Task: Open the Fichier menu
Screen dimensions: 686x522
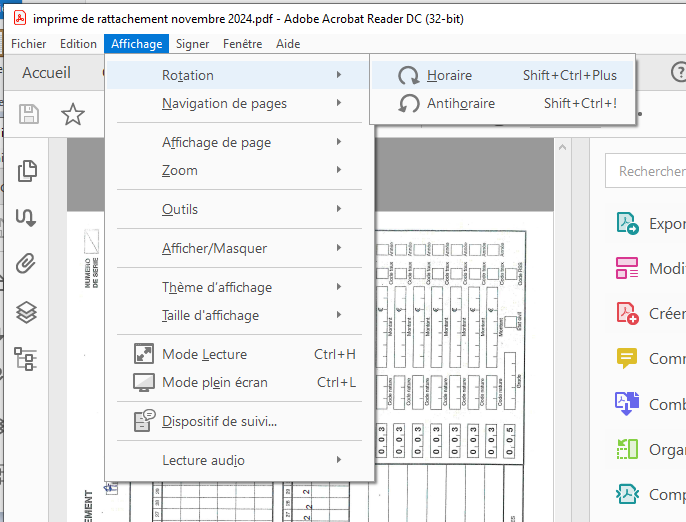Action: pos(28,44)
